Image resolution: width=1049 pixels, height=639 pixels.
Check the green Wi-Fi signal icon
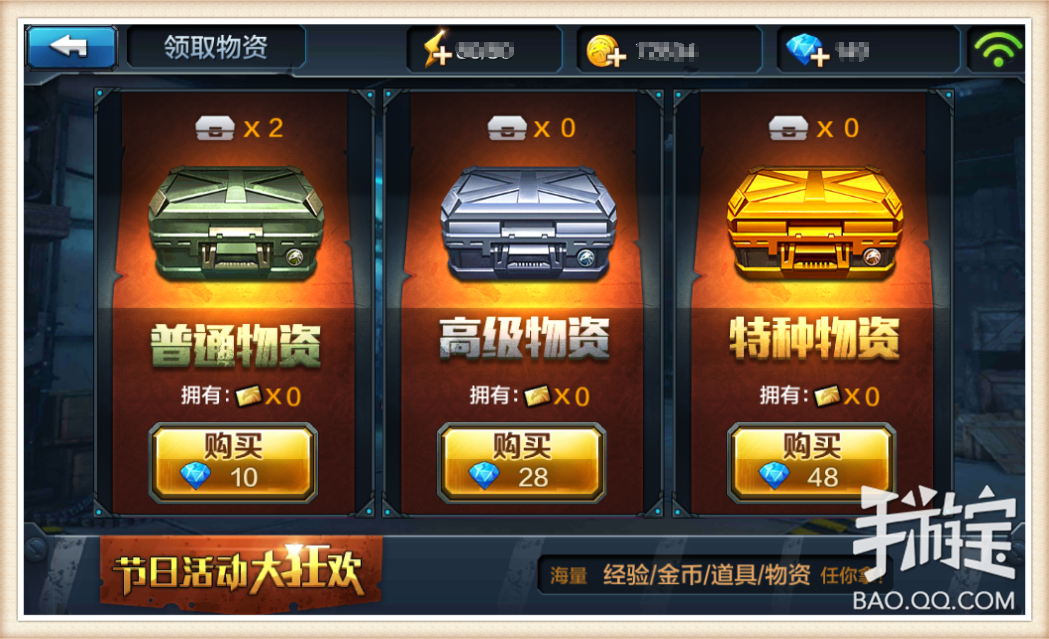pyautogui.click(x=997, y=49)
